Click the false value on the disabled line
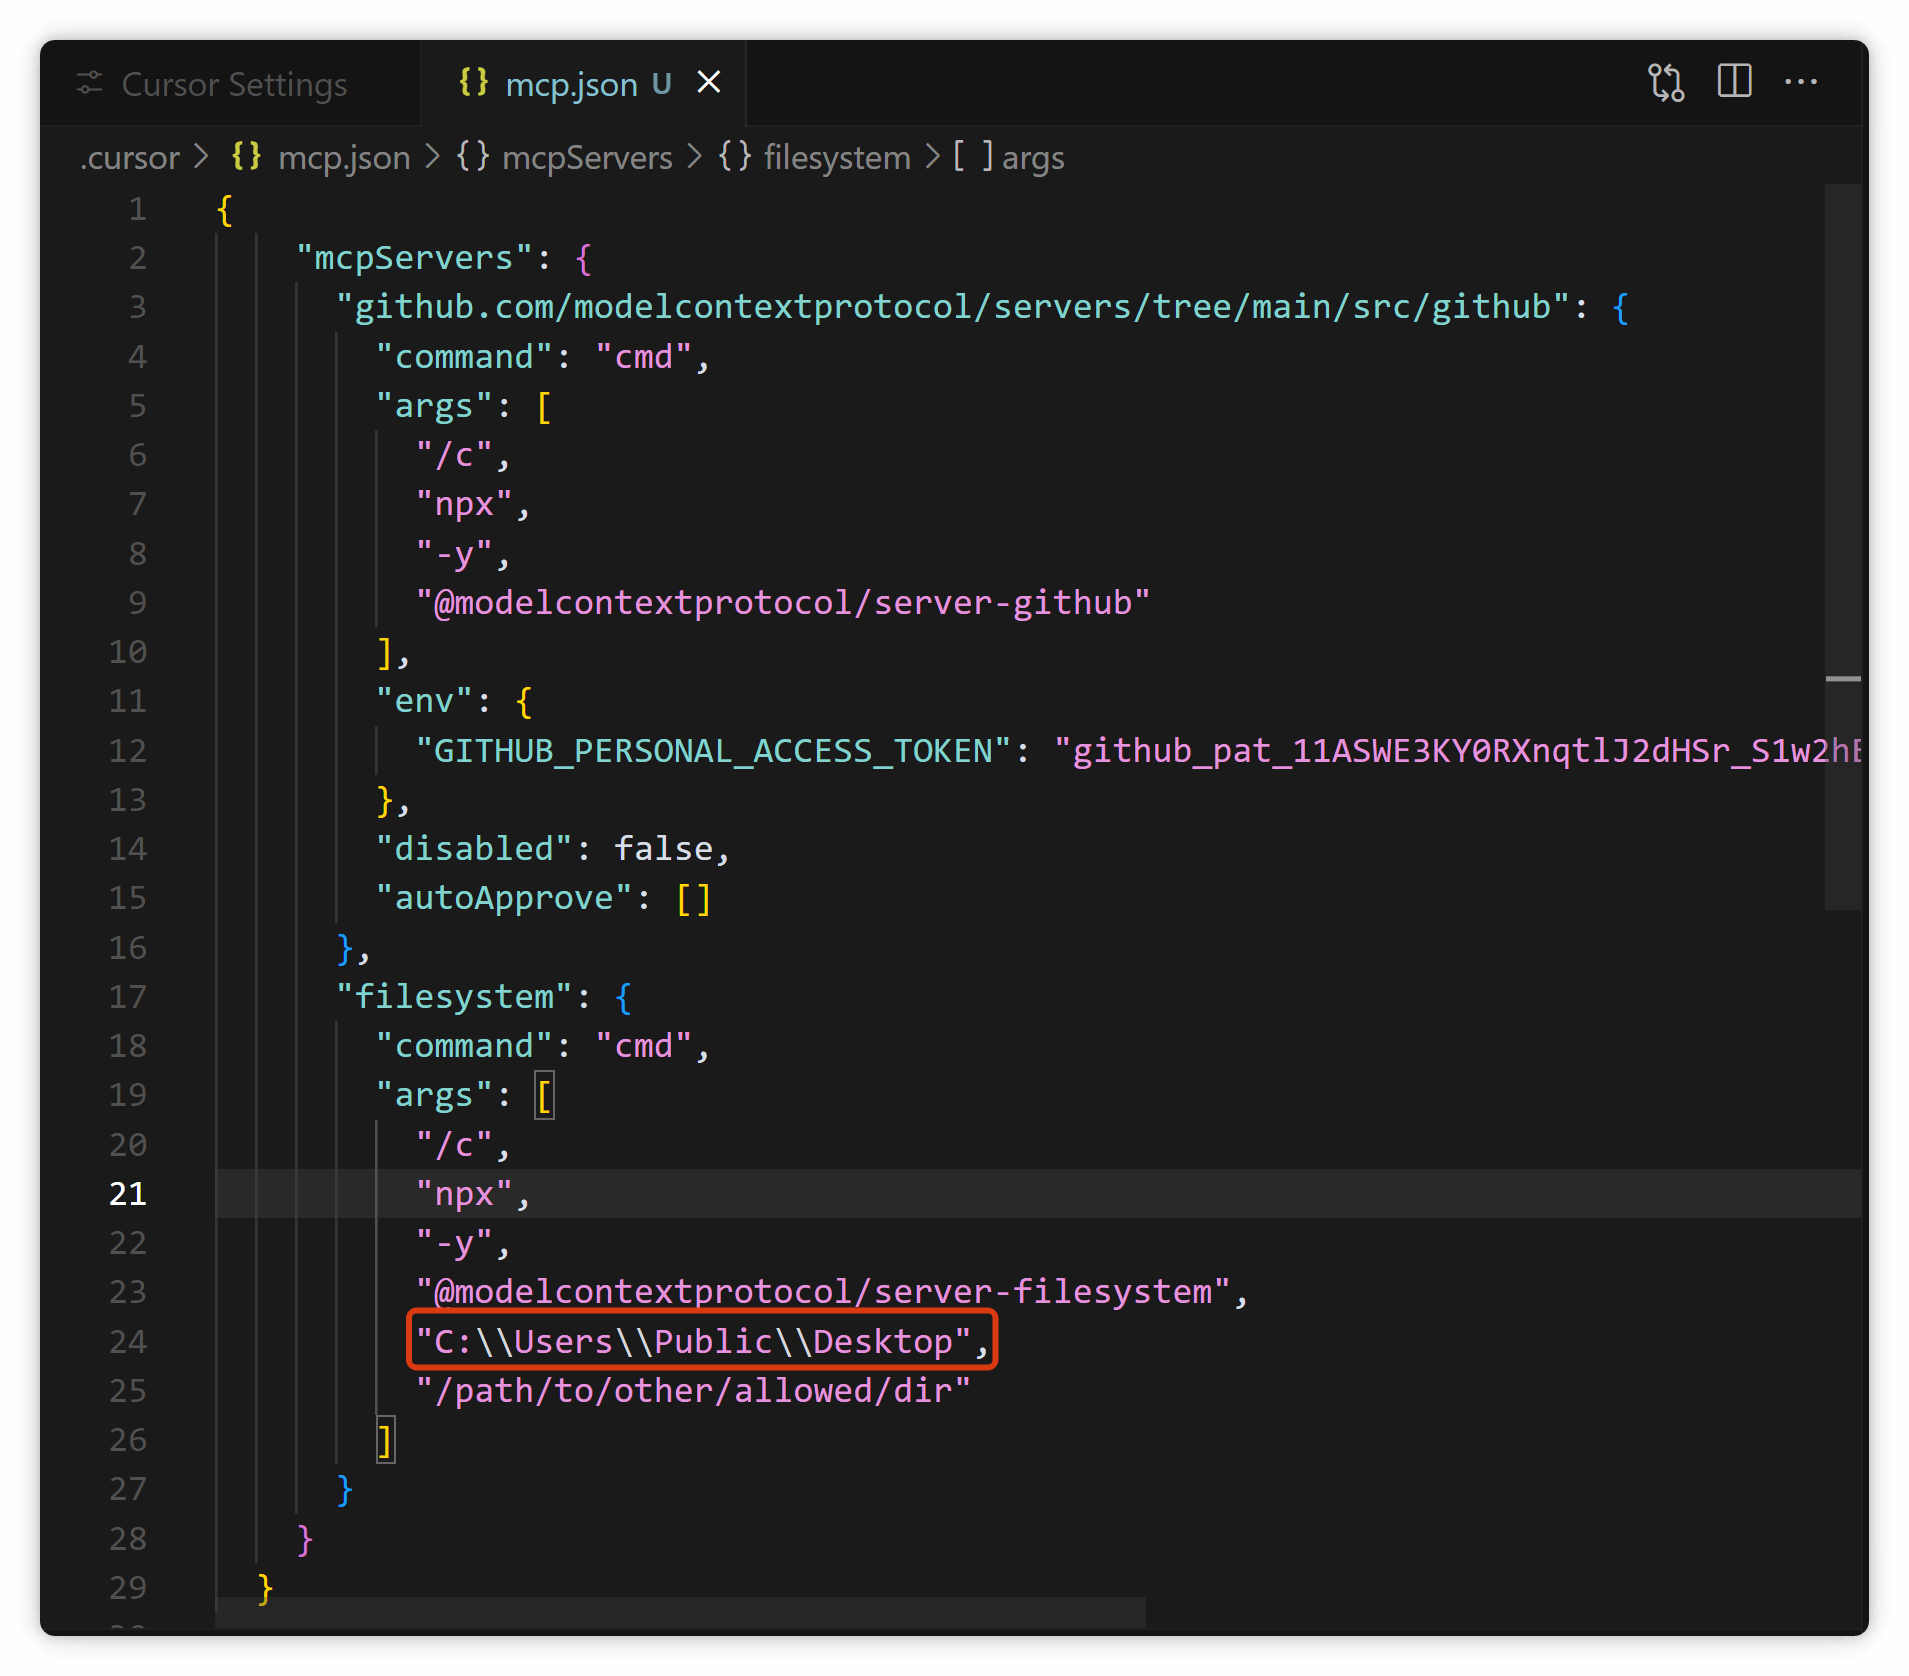Image resolution: width=1909 pixels, height=1676 pixels. click(x=663, y=849)
